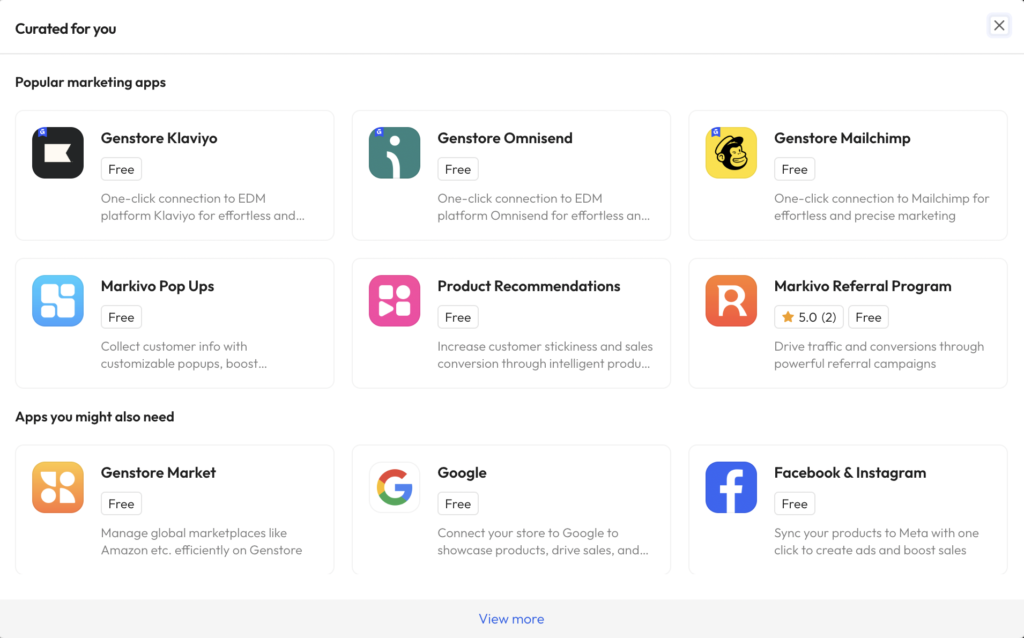This screenshot has height=638, width=1024.
Task: Click the Markivo Referral Program icon
Action: point(731,301)
